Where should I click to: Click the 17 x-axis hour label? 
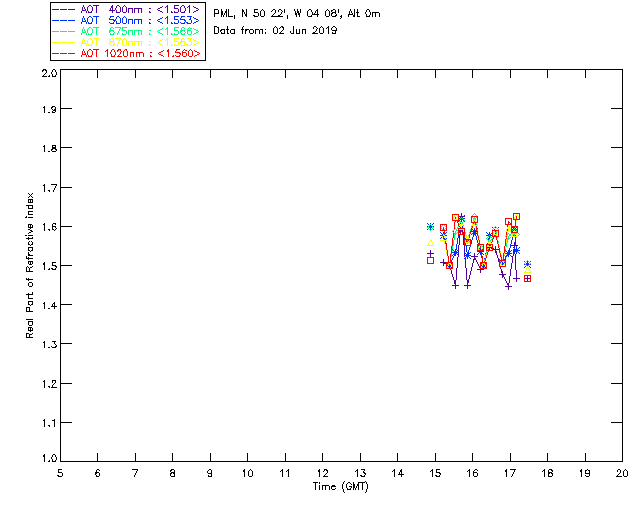510,473
